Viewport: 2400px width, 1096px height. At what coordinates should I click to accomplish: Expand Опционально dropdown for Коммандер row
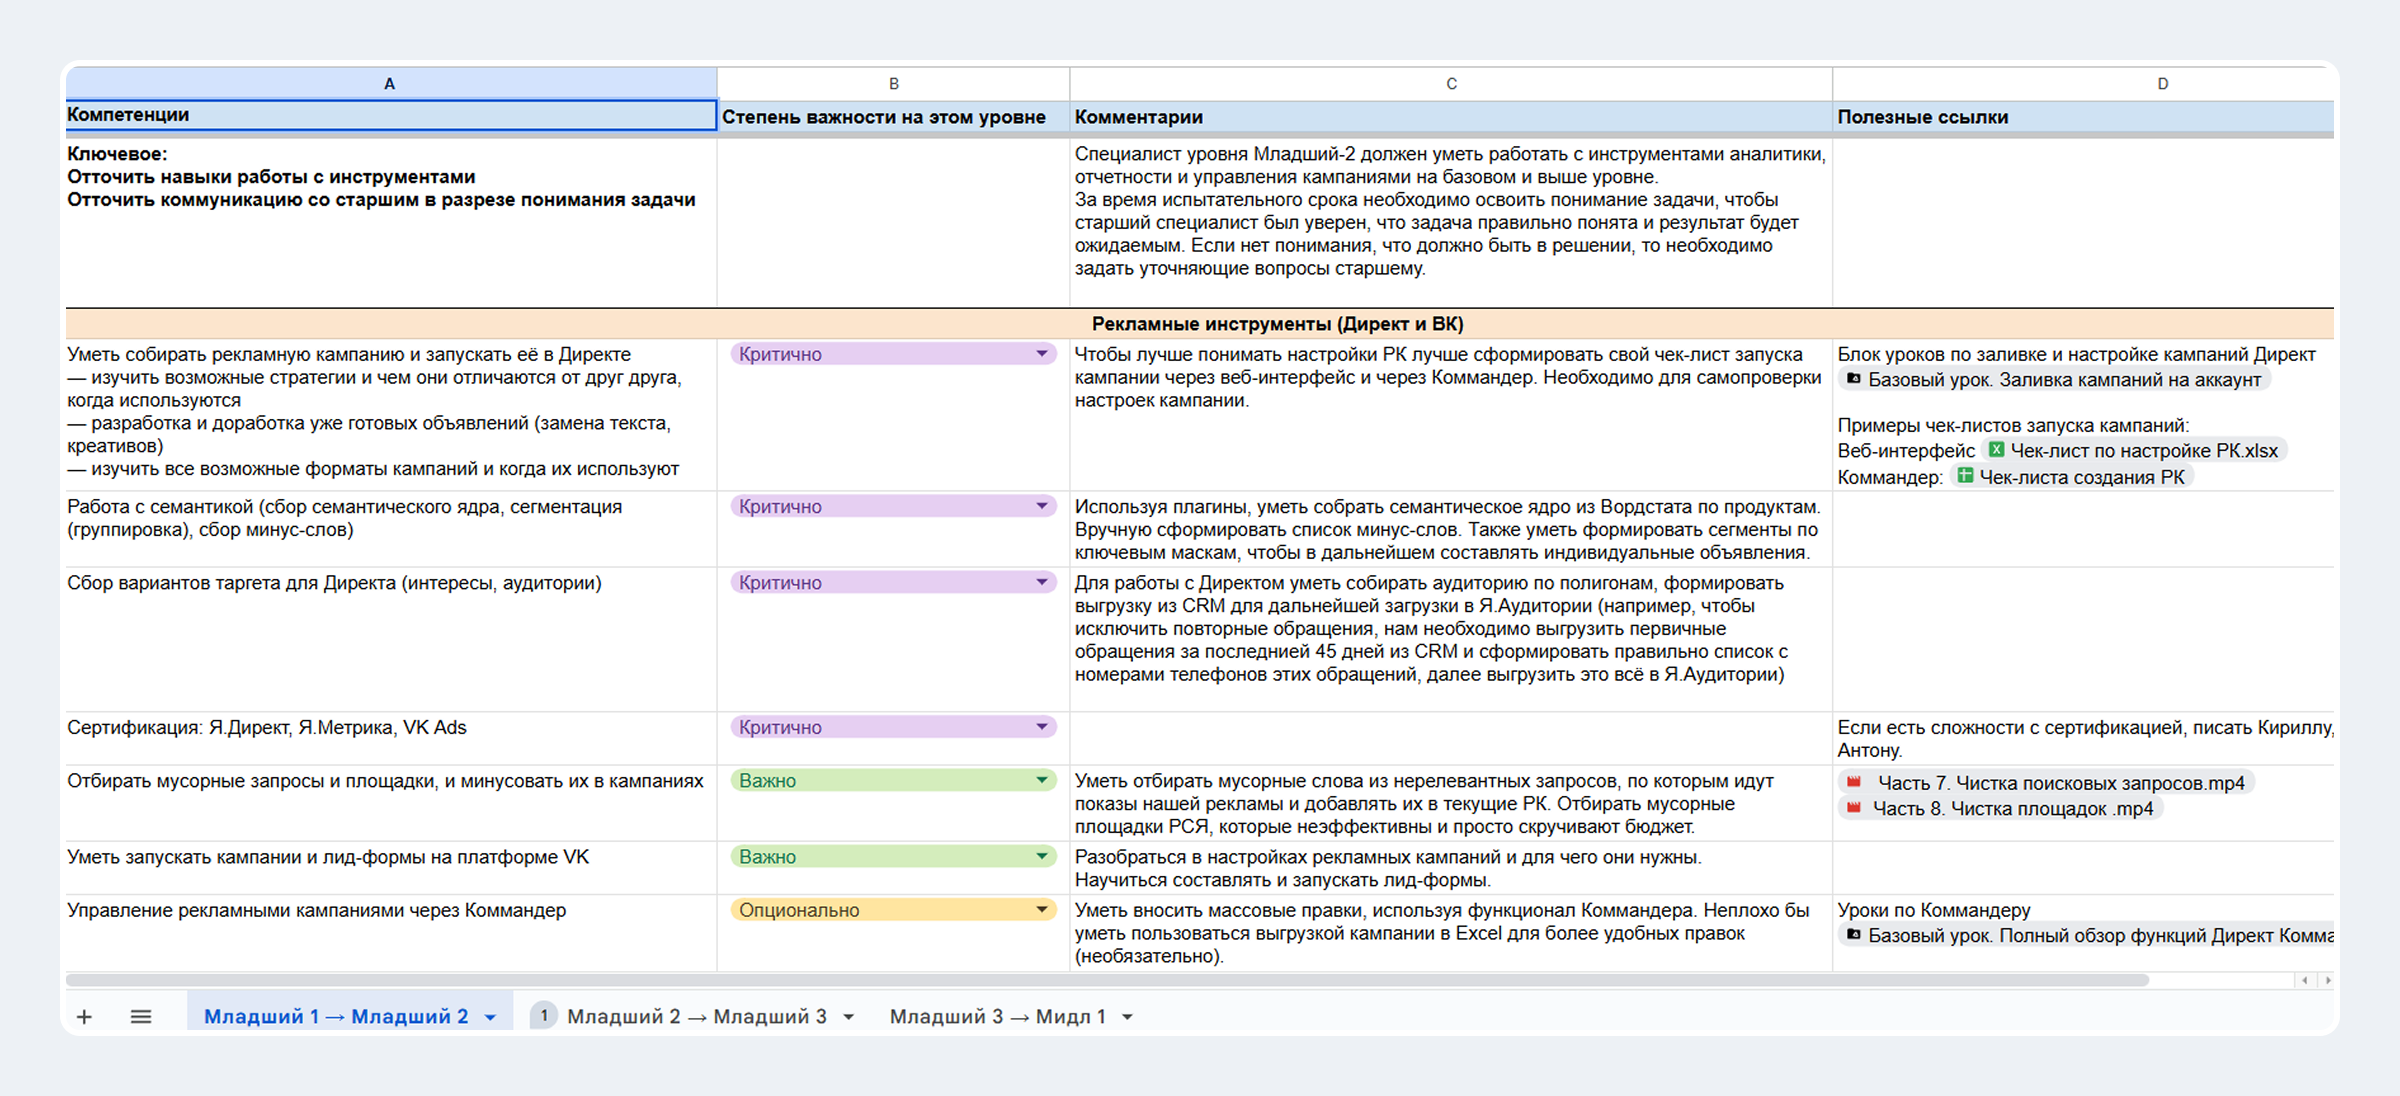[x=1041, y=910]
